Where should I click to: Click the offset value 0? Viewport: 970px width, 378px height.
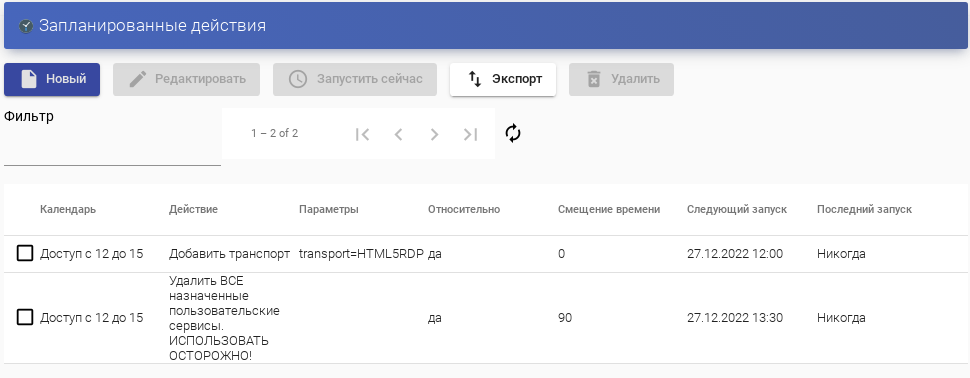(561, 254)
